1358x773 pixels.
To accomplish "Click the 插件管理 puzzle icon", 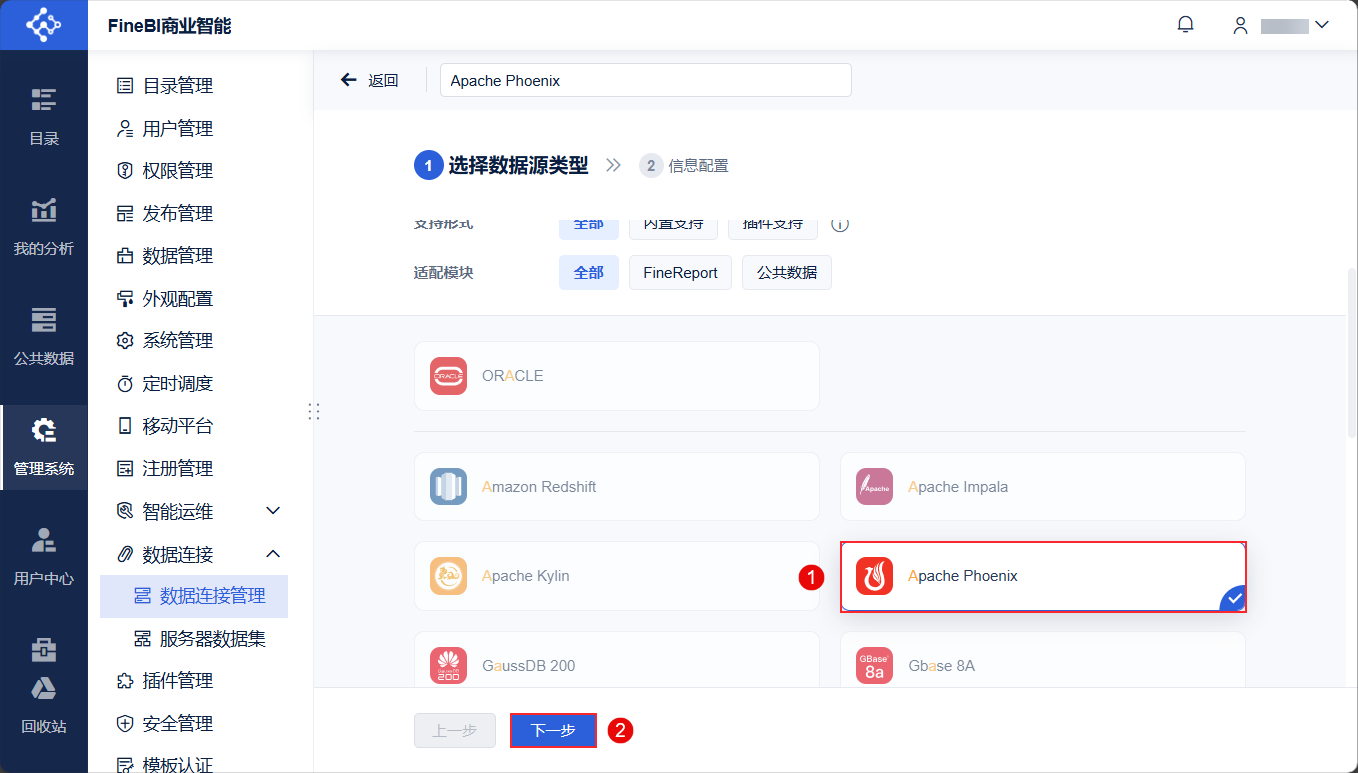I will click(x=125, y=681).
